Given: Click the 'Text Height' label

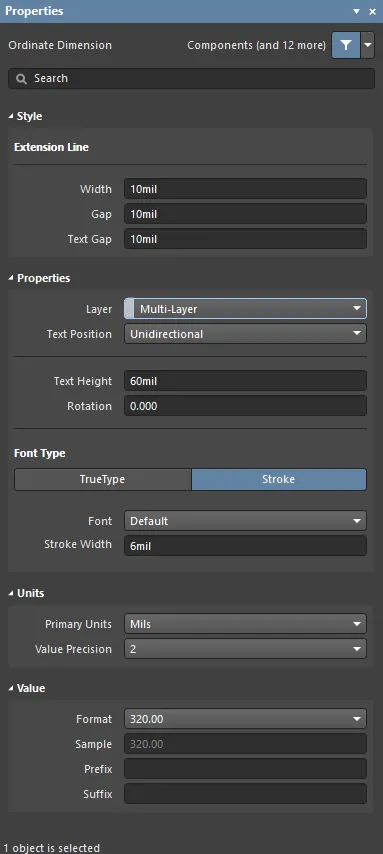Looking at the screenshot, I should pyautogui.click(x=83, y=381).
